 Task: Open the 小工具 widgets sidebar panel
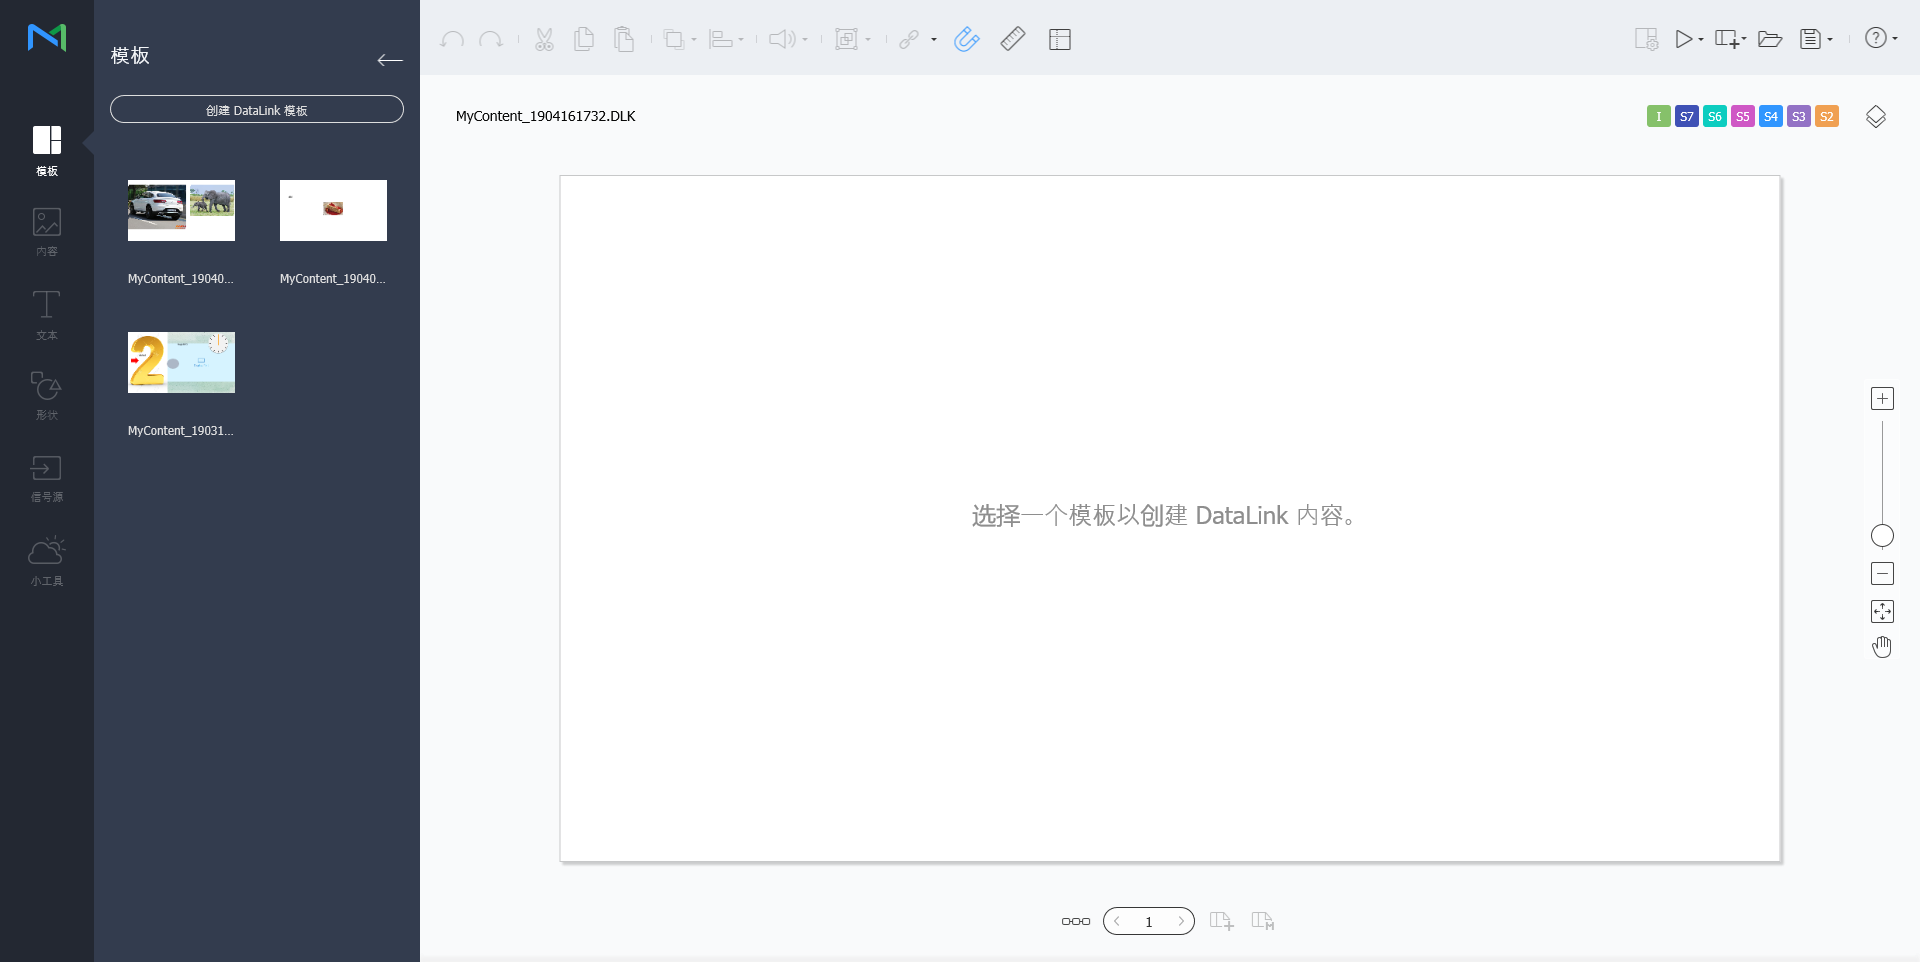coord(46,560)
